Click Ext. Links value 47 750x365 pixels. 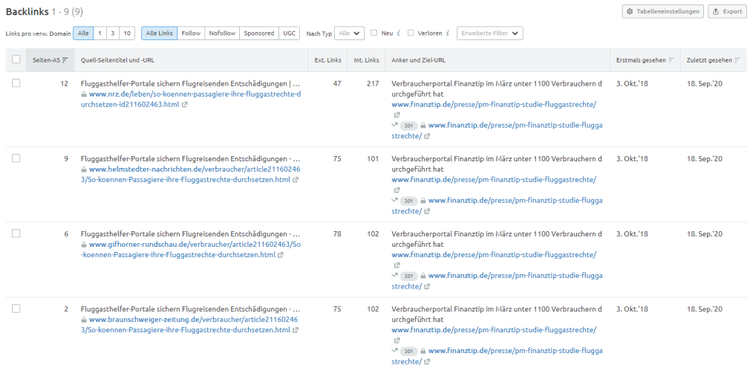pos(337,84)
